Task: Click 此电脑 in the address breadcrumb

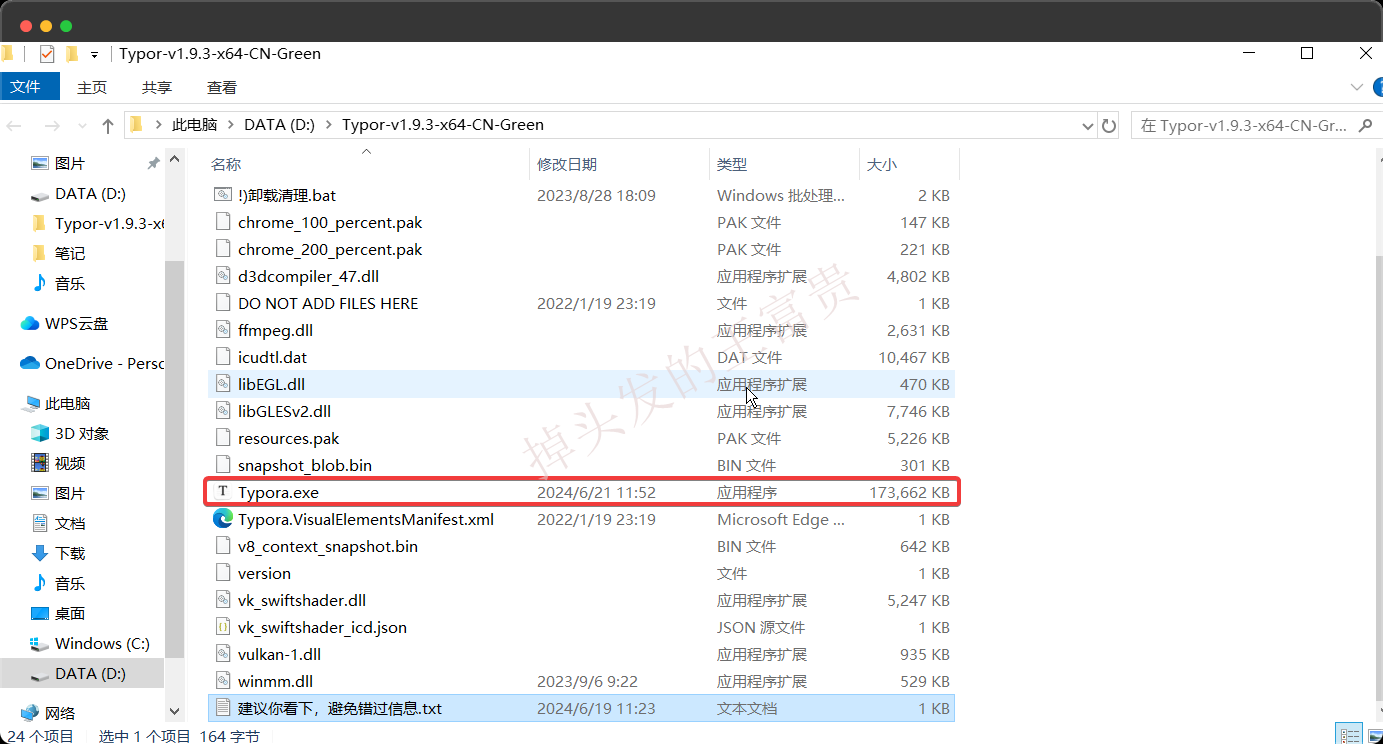Action: pos(195,126)
